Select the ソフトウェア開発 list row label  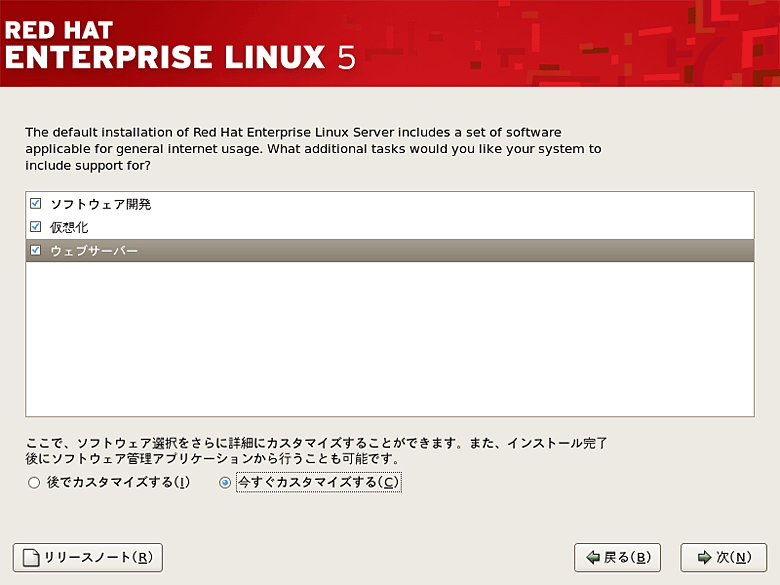(x=101, y=204)
